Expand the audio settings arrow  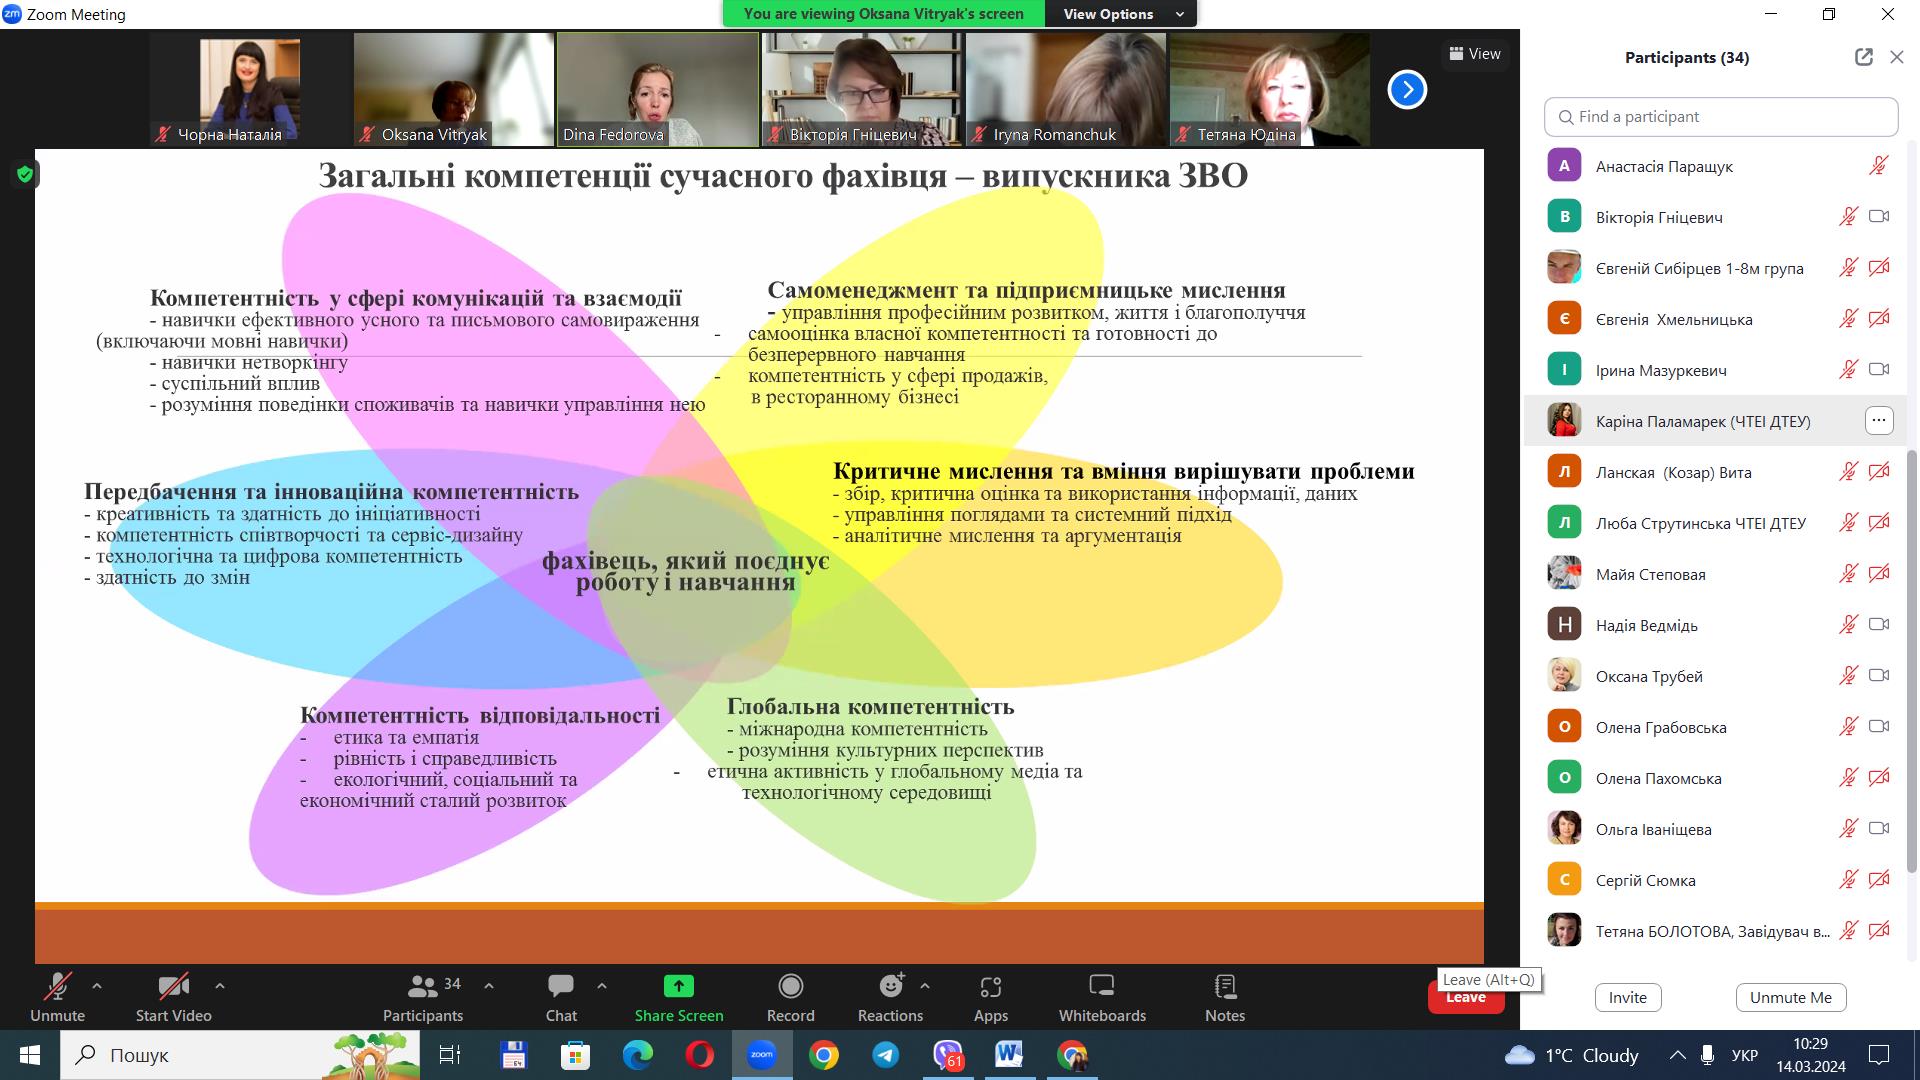(x=97, y=986)
